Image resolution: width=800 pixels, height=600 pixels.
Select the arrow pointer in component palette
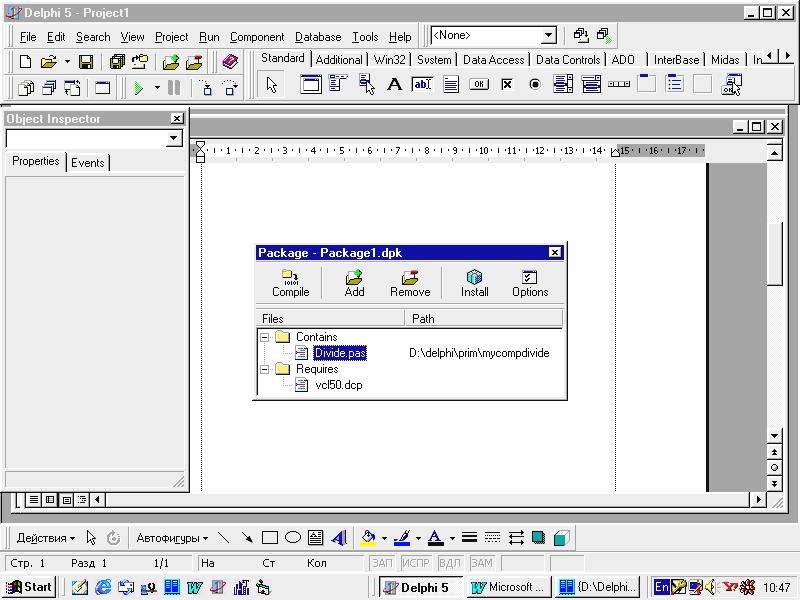coord(271,85)
